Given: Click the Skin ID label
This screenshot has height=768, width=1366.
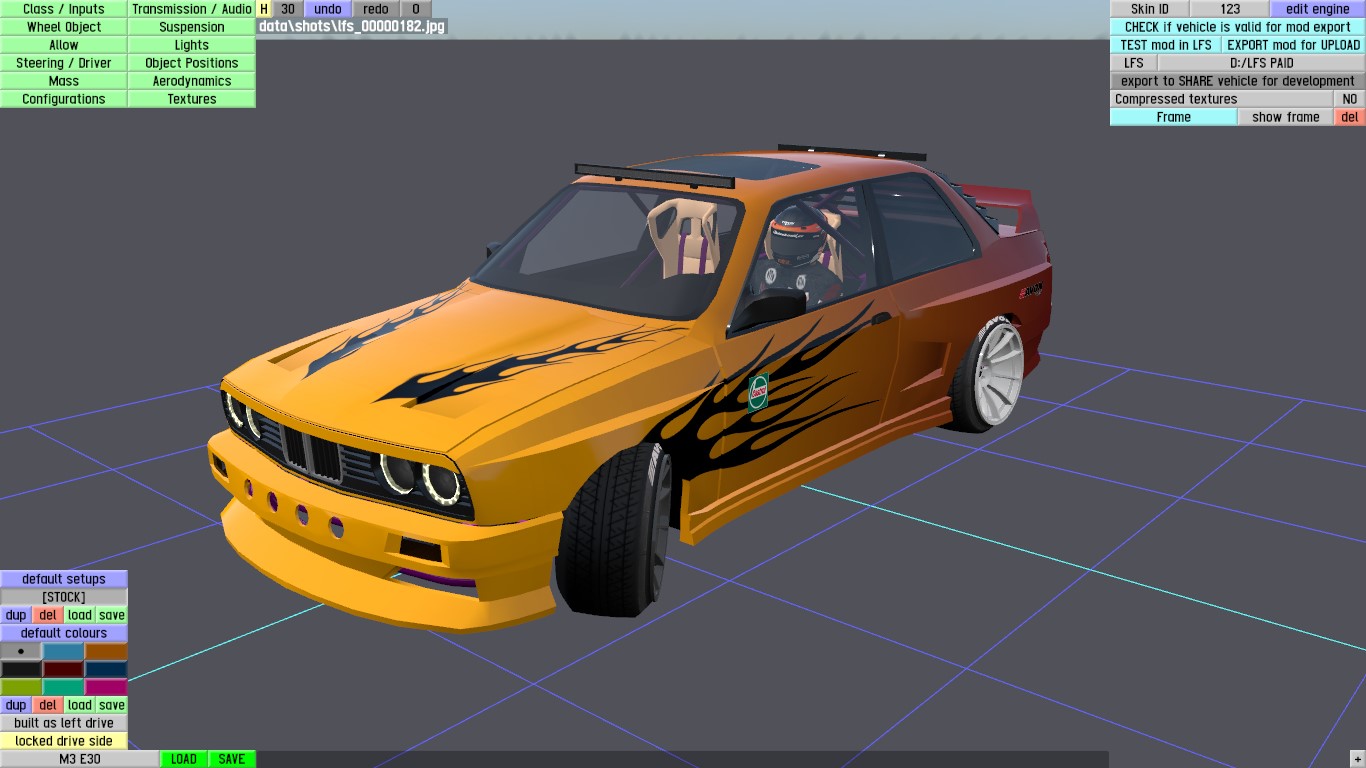Looking at the screenshot, I should (1150, 9).
